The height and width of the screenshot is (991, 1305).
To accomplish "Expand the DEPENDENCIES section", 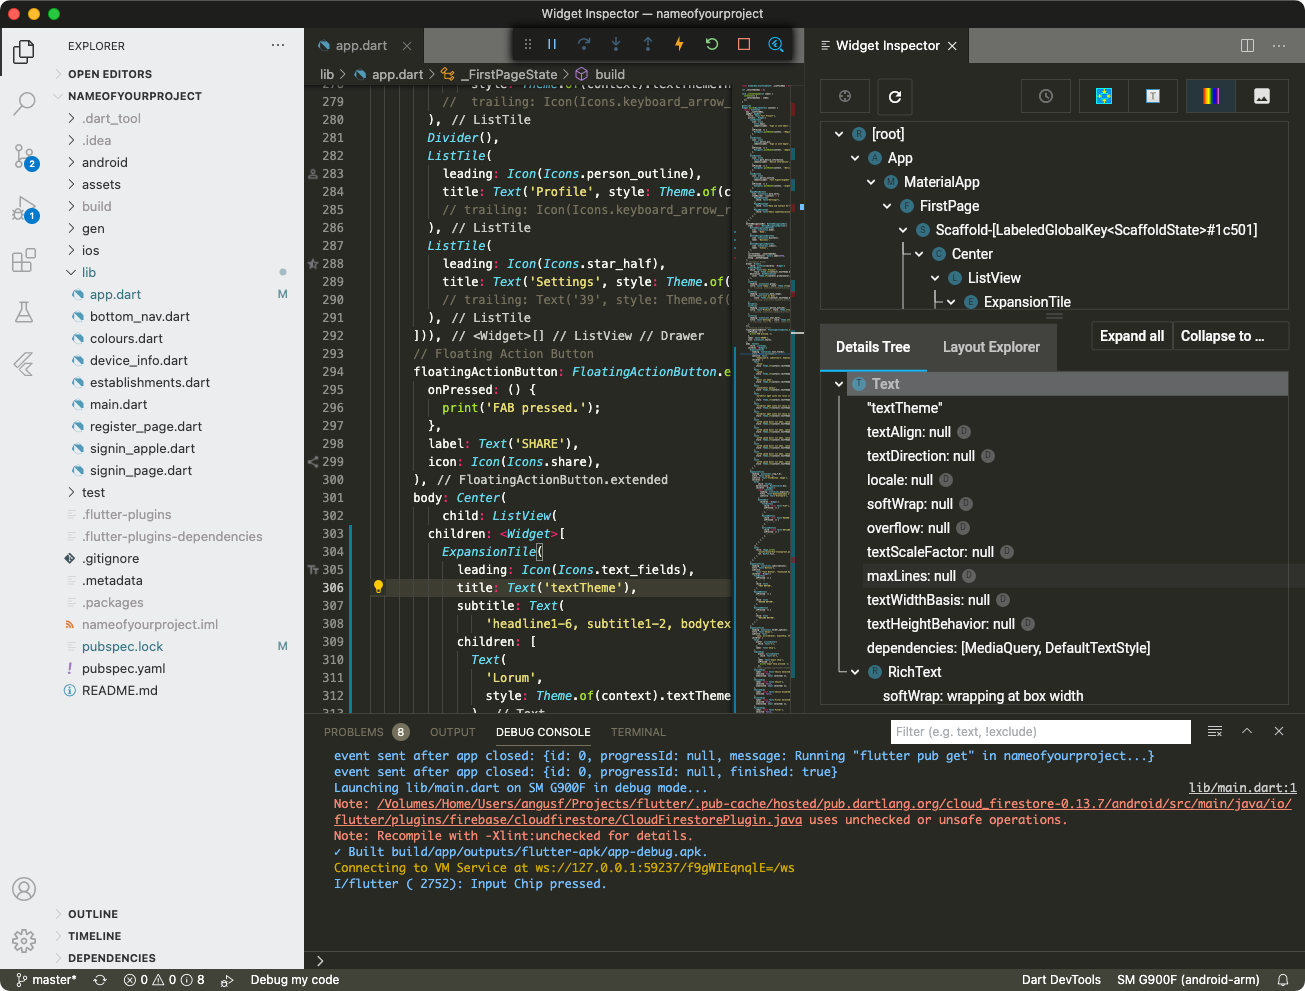I will pos(112,958).
